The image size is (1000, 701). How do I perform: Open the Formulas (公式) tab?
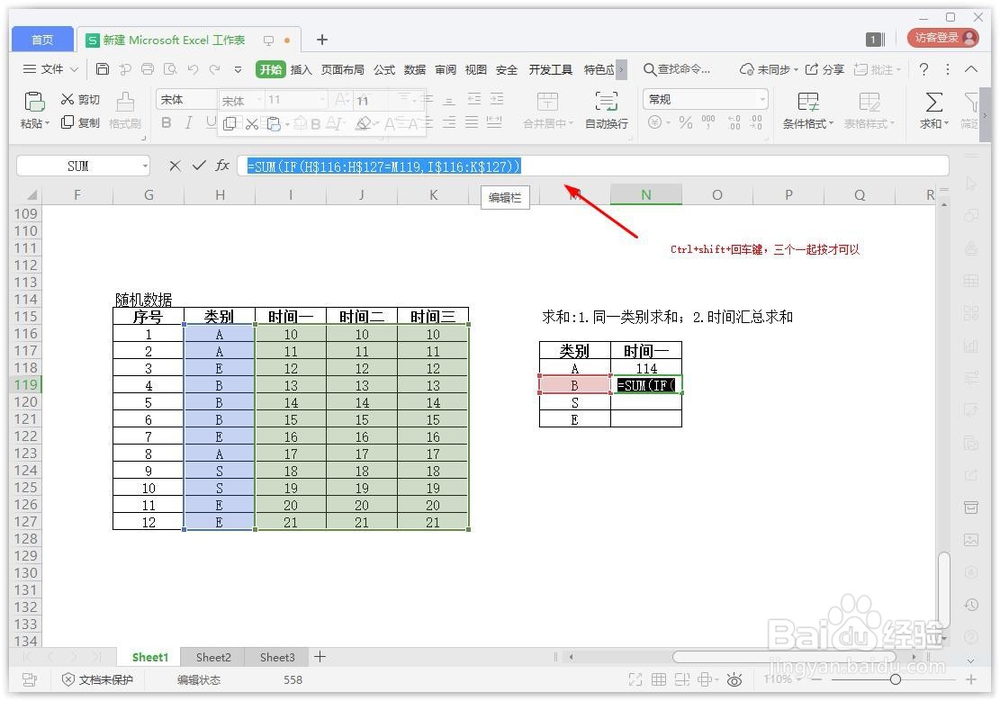click(x=384, y=70)
